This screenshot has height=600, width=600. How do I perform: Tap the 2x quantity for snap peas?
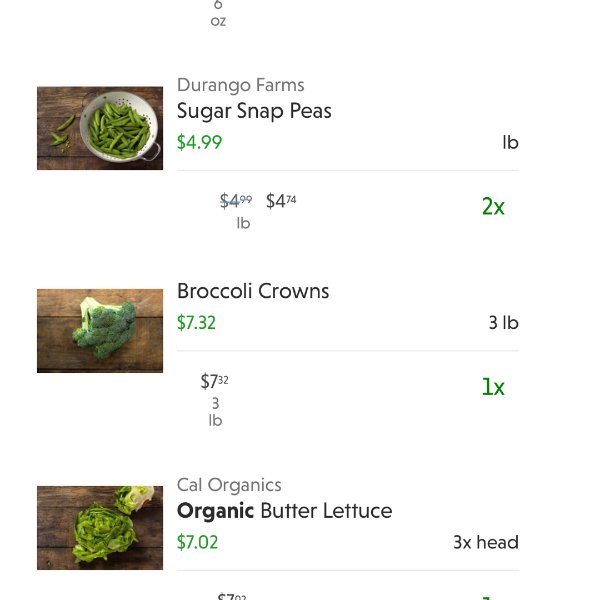pyautogui.click(x=493, y=207)
